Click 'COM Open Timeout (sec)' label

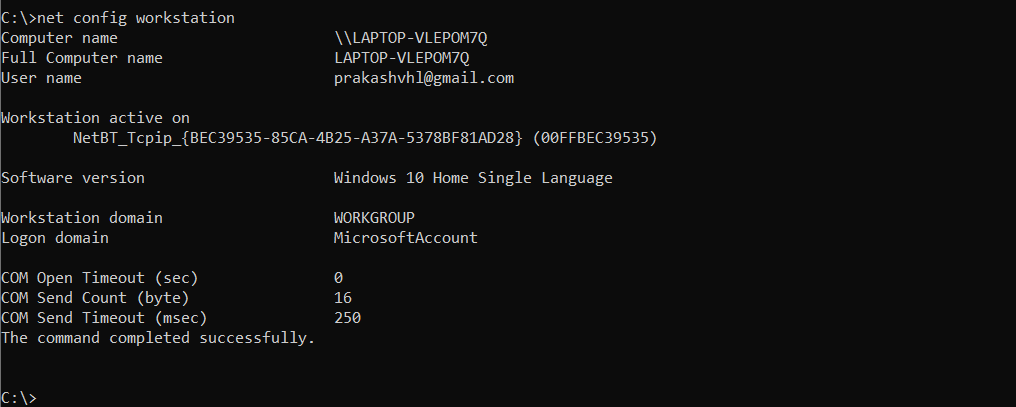[100, 278]
